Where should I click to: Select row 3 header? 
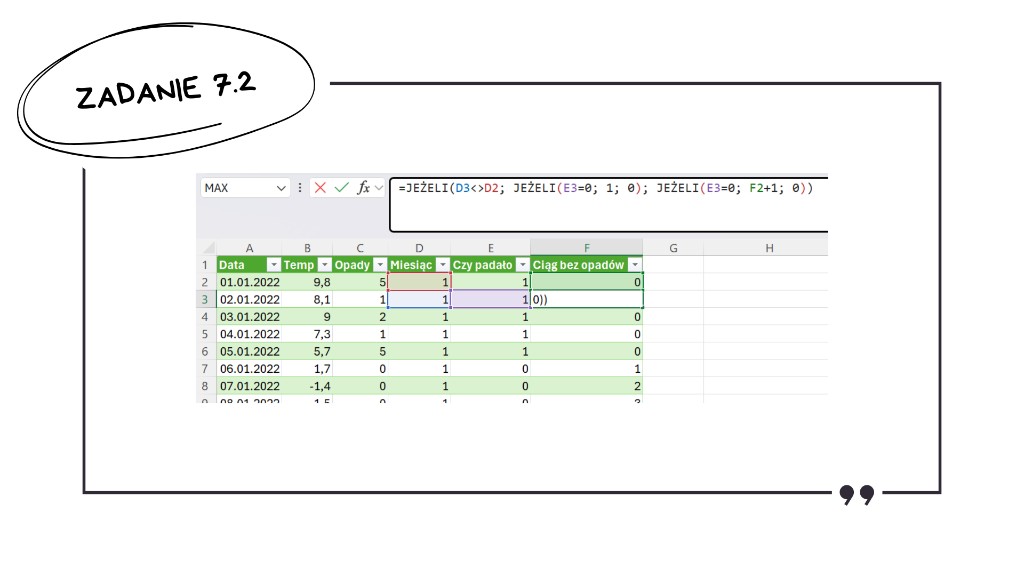(x=205, y=299)
